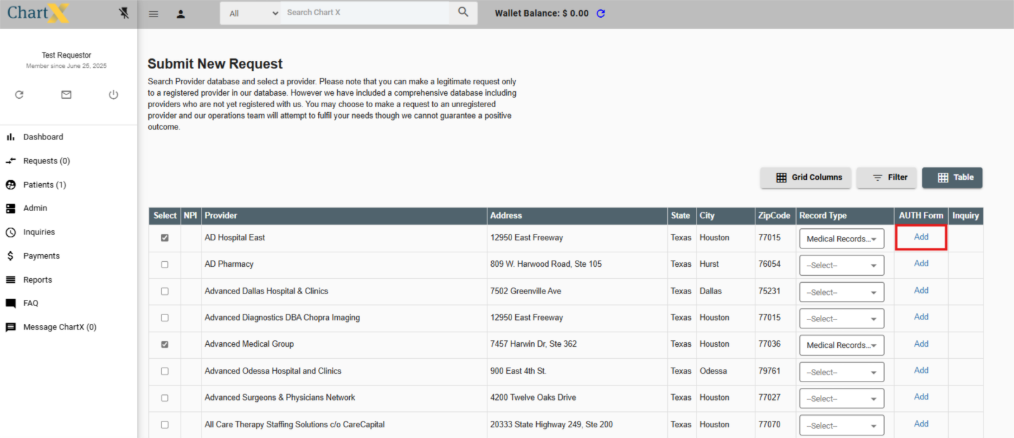Open Record Type dropdown for All Care Therapy
The image size is (1014, 438).
(841, 425)
